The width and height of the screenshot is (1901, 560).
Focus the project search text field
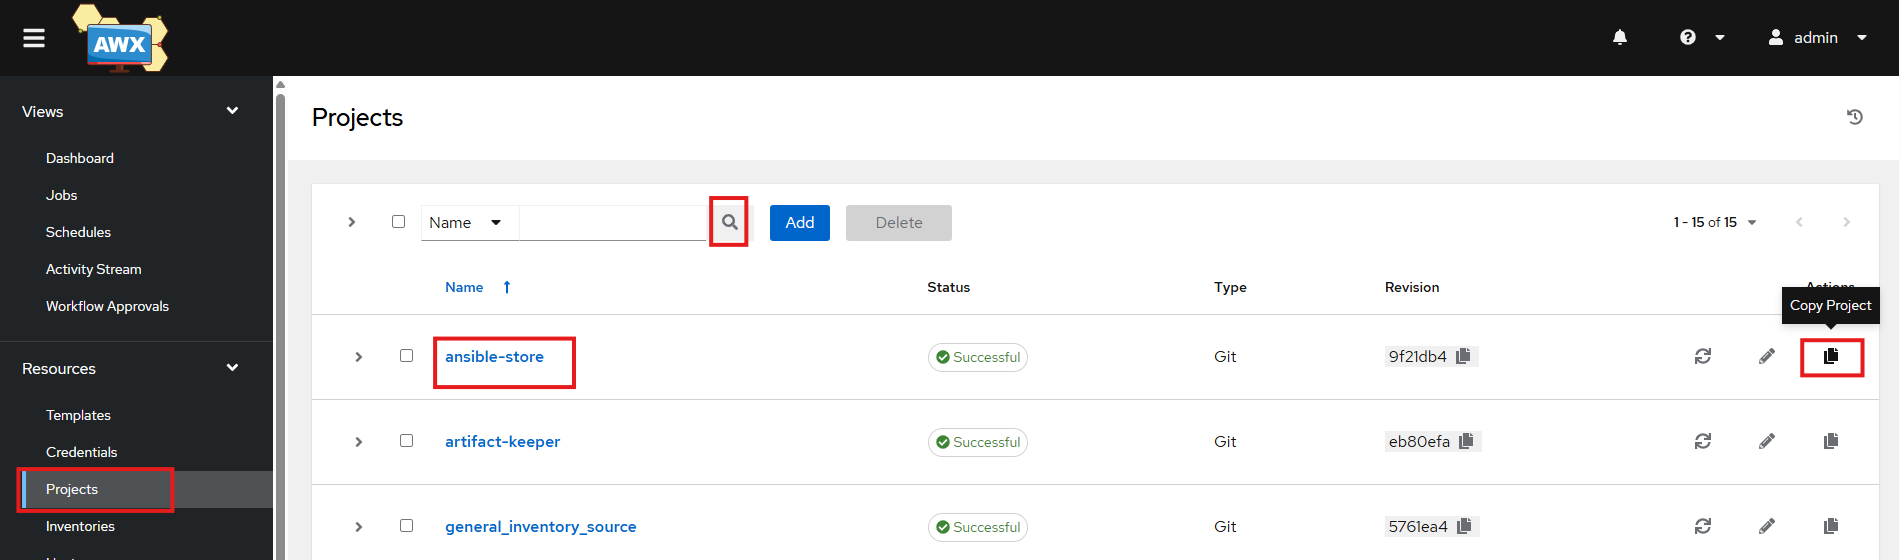[x=614, y=223]
